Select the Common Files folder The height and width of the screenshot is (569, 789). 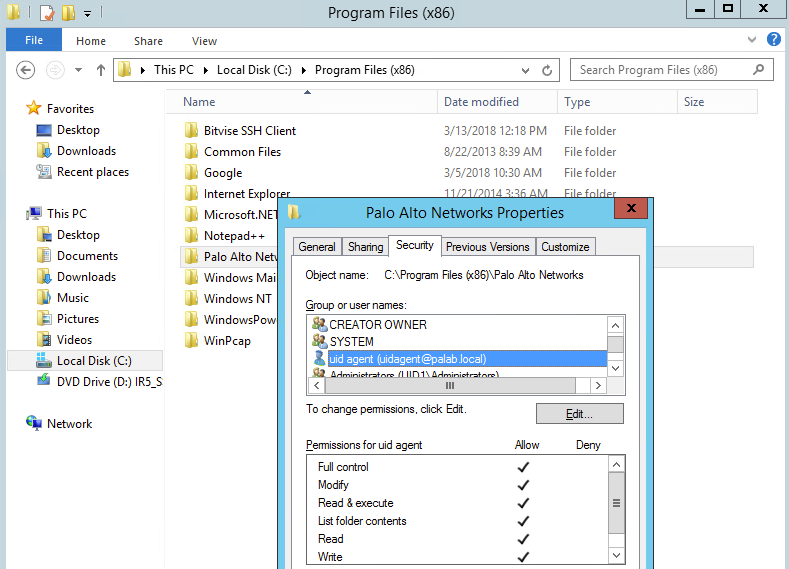coord(242,152)
